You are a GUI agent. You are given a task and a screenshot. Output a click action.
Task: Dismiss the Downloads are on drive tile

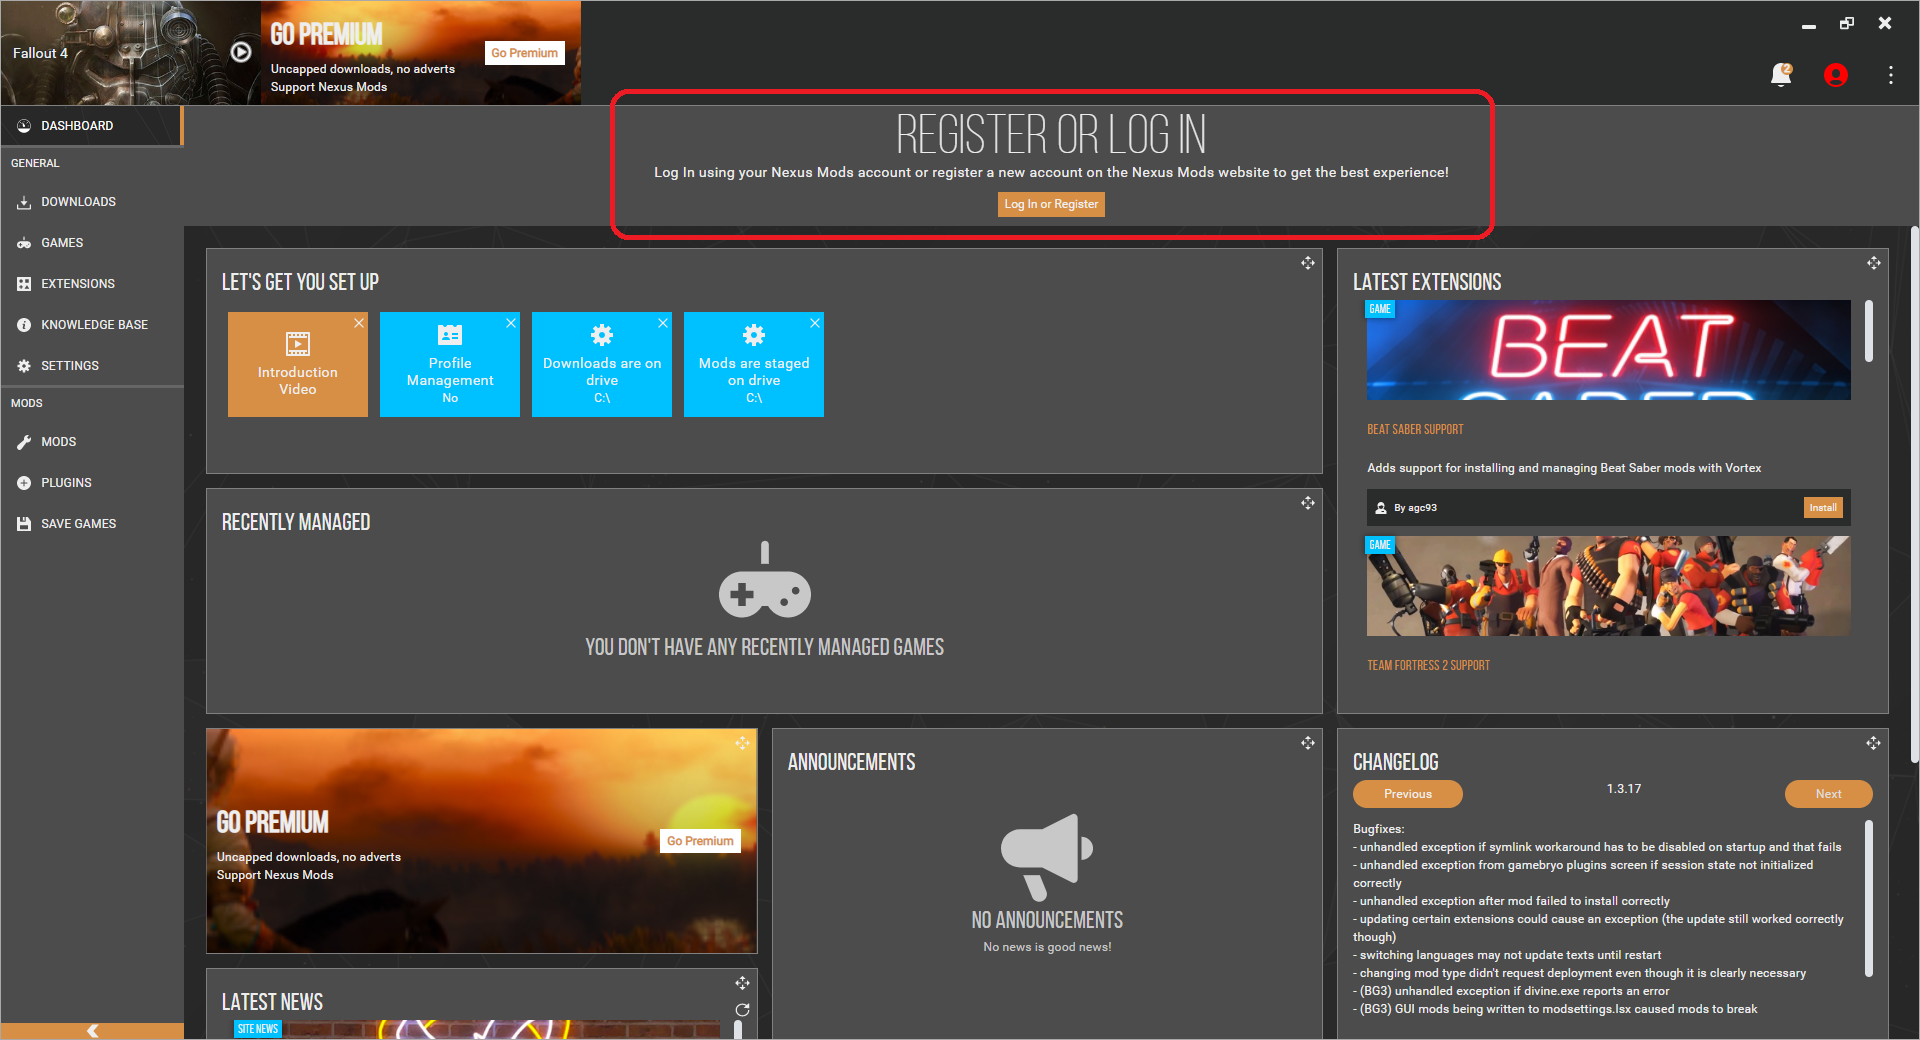coord(663,323)
